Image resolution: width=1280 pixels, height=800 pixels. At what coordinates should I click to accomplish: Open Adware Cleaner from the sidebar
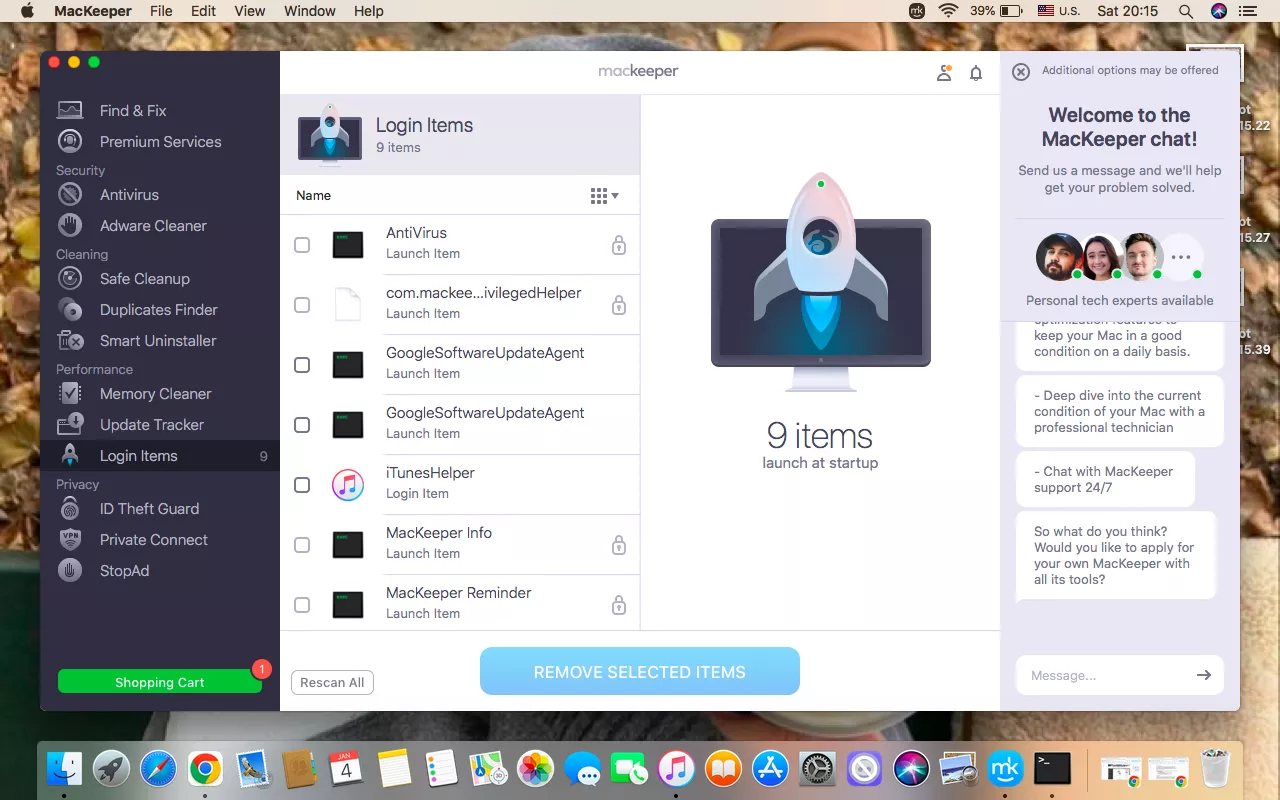(152, 226)
